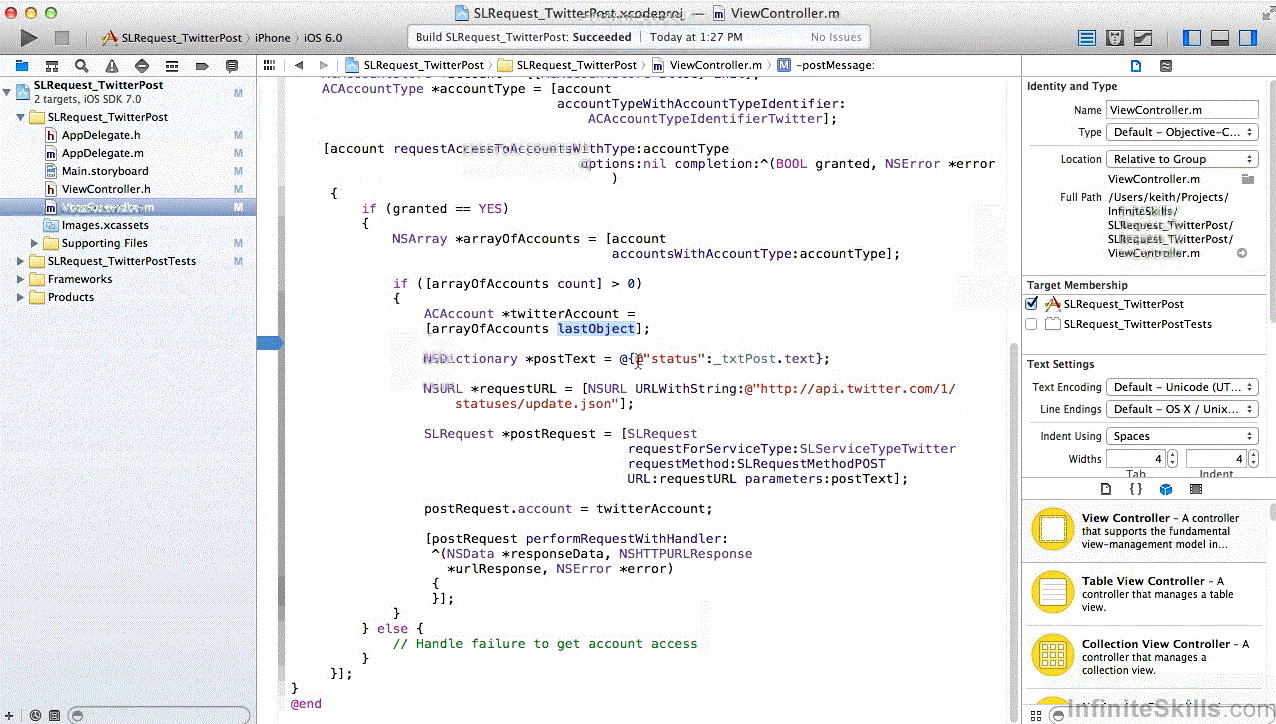Open the Project navigator tab
1276x724 pixels.
[22, 66]
